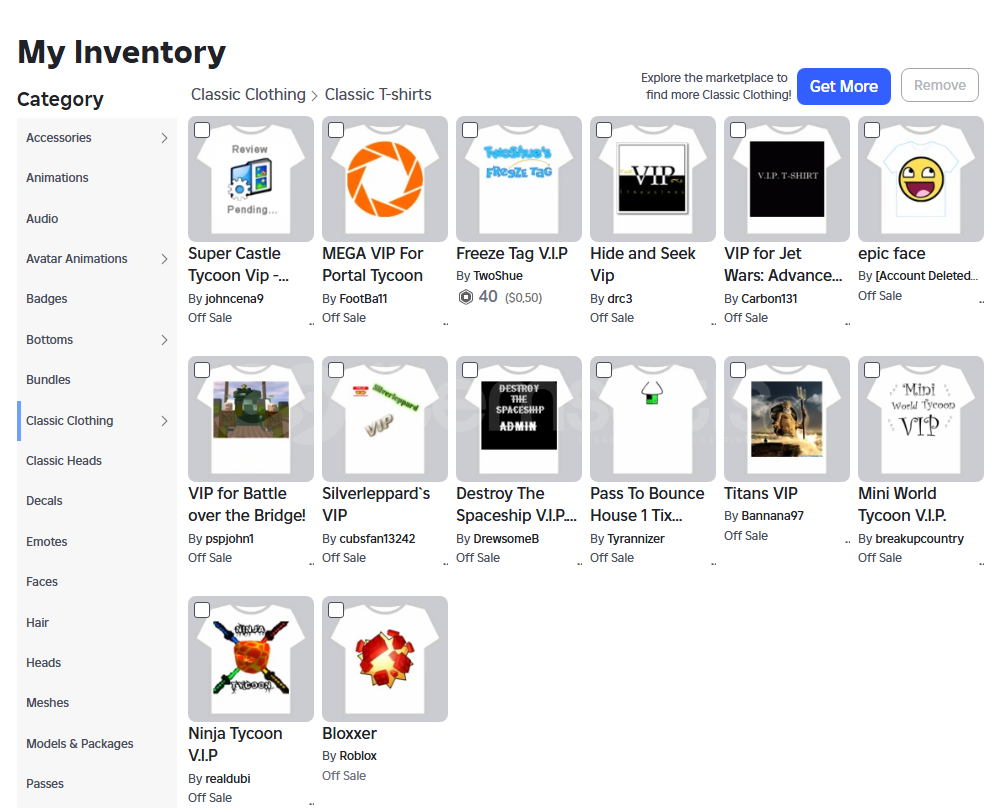The height and width of the screenshot is (808, 1007).
Task: Open the Mini World Tycoon V.I.P. thumbnail
Action: click(x=921, y=419)
